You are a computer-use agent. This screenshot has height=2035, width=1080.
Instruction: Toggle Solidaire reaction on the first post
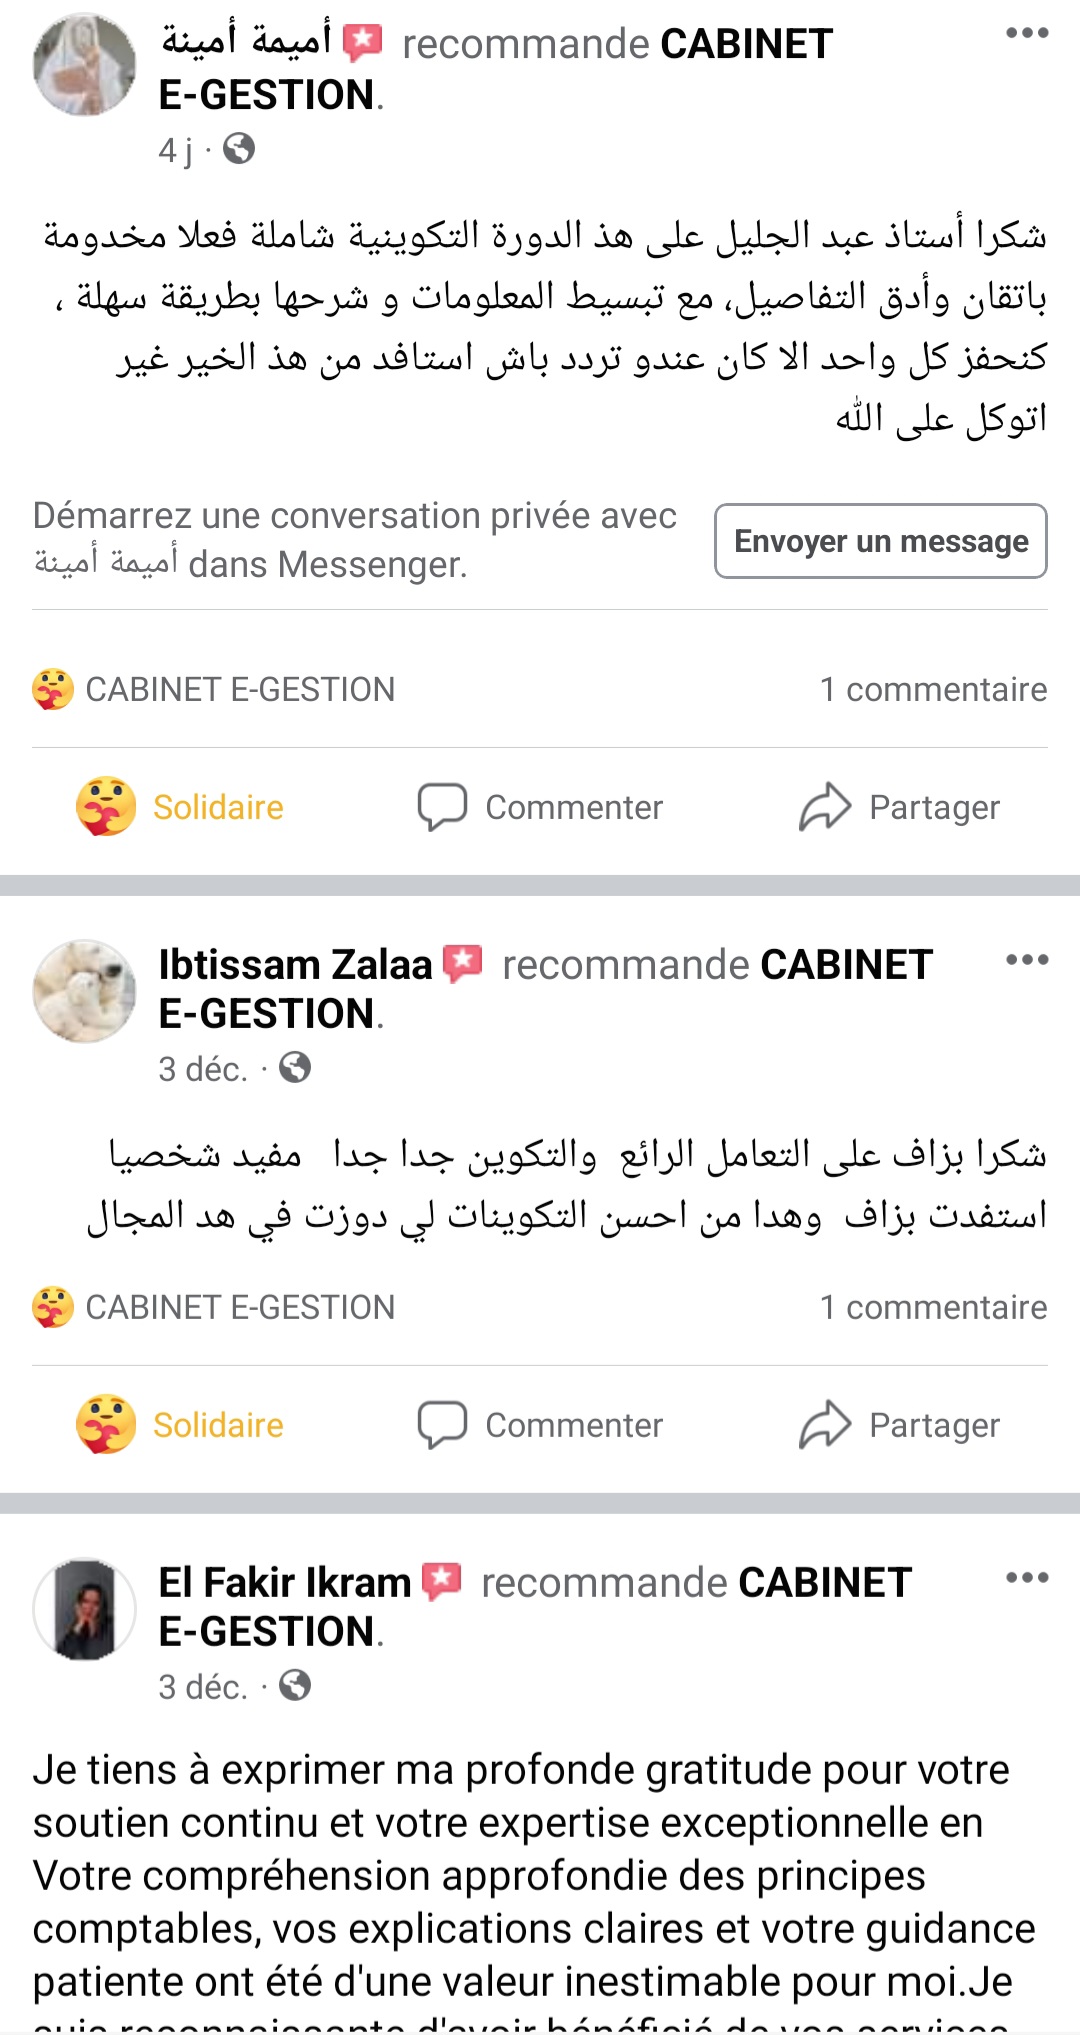[181, 807]
